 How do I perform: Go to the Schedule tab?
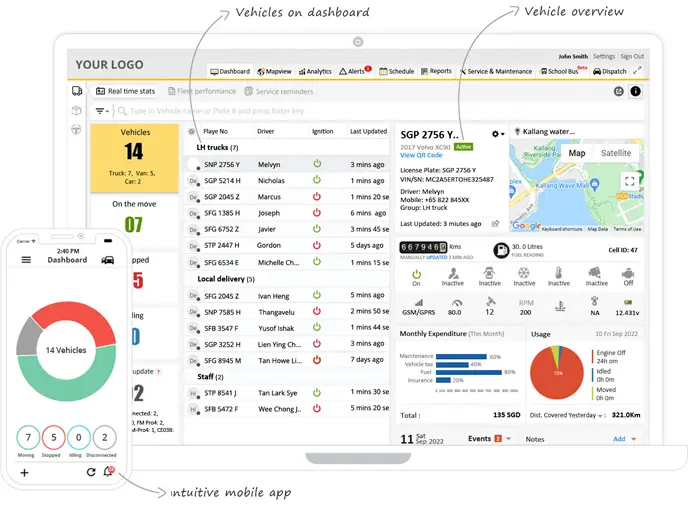tap(397, 71)
